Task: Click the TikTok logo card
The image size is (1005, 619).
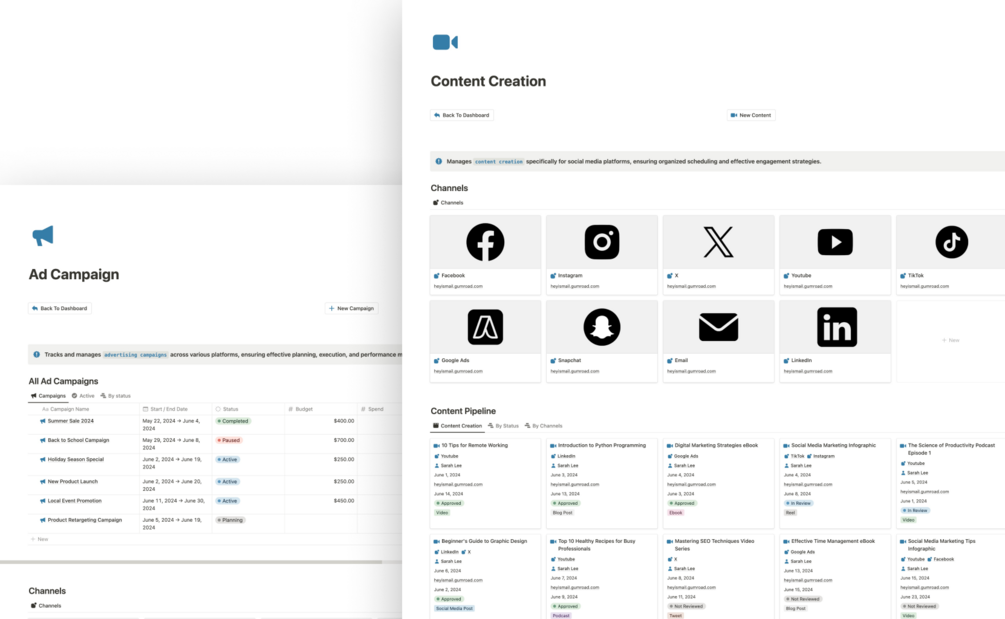Action: (951, 242)
